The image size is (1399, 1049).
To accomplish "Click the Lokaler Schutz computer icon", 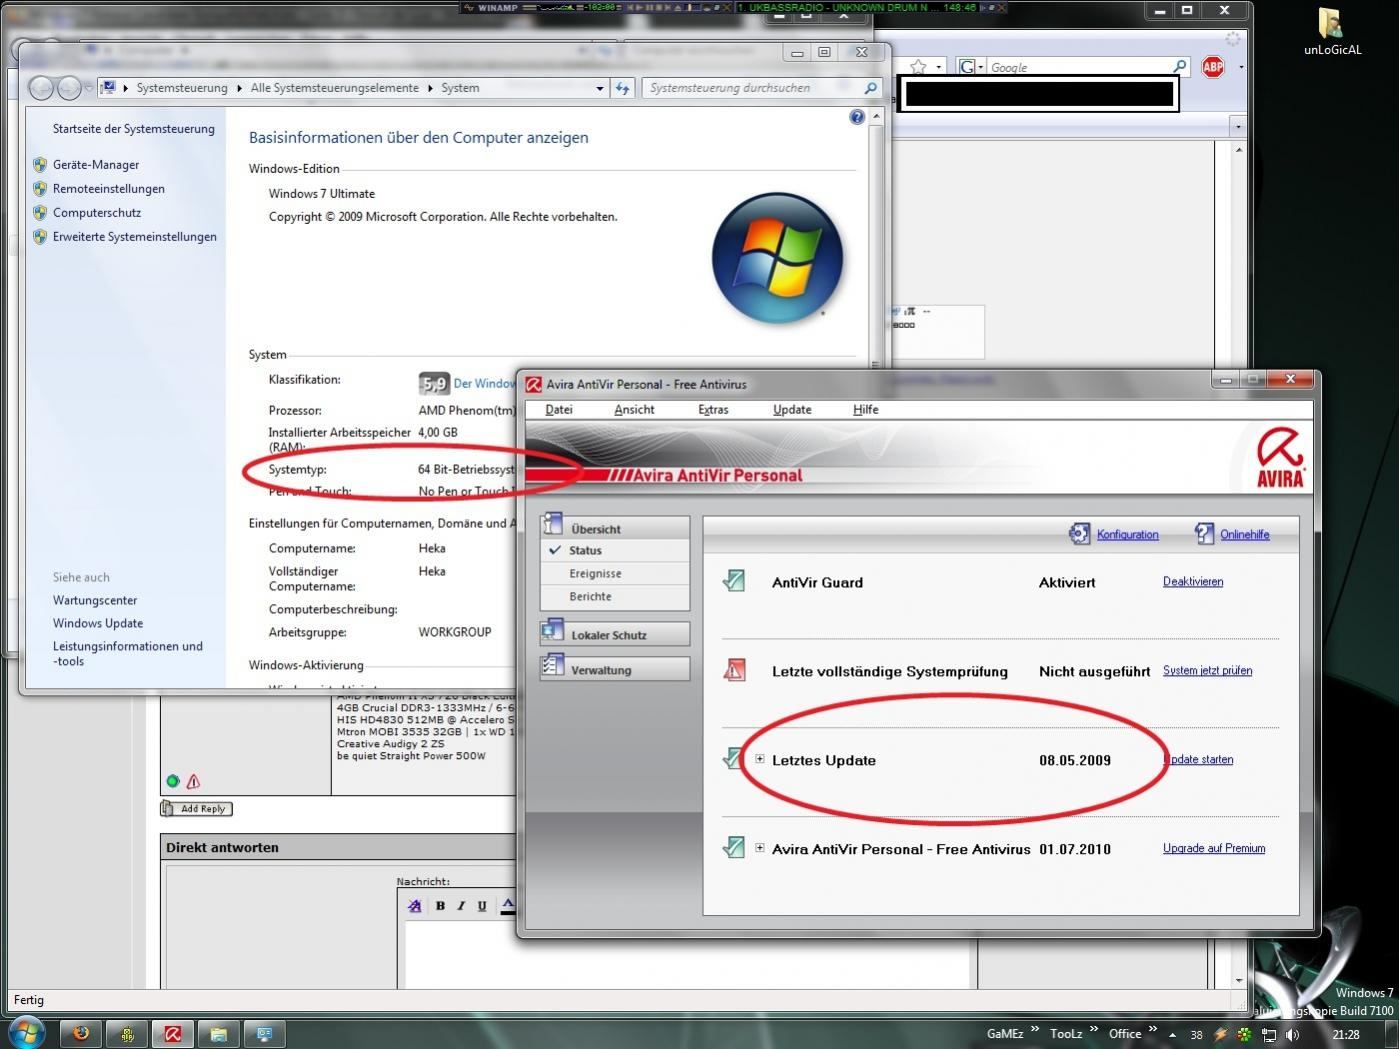I will click(x=553, y=631).
